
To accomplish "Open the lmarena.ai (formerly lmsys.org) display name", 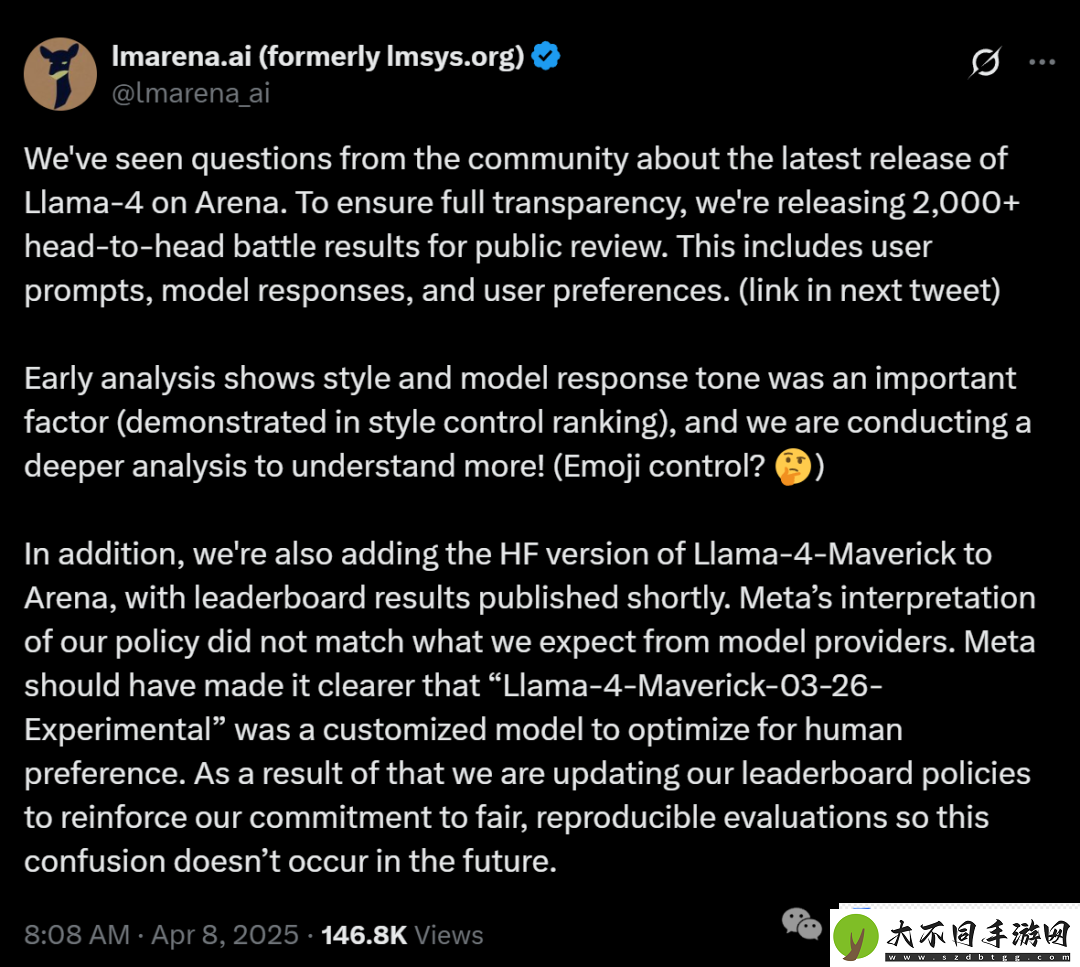I will click(x=318, y=56).
